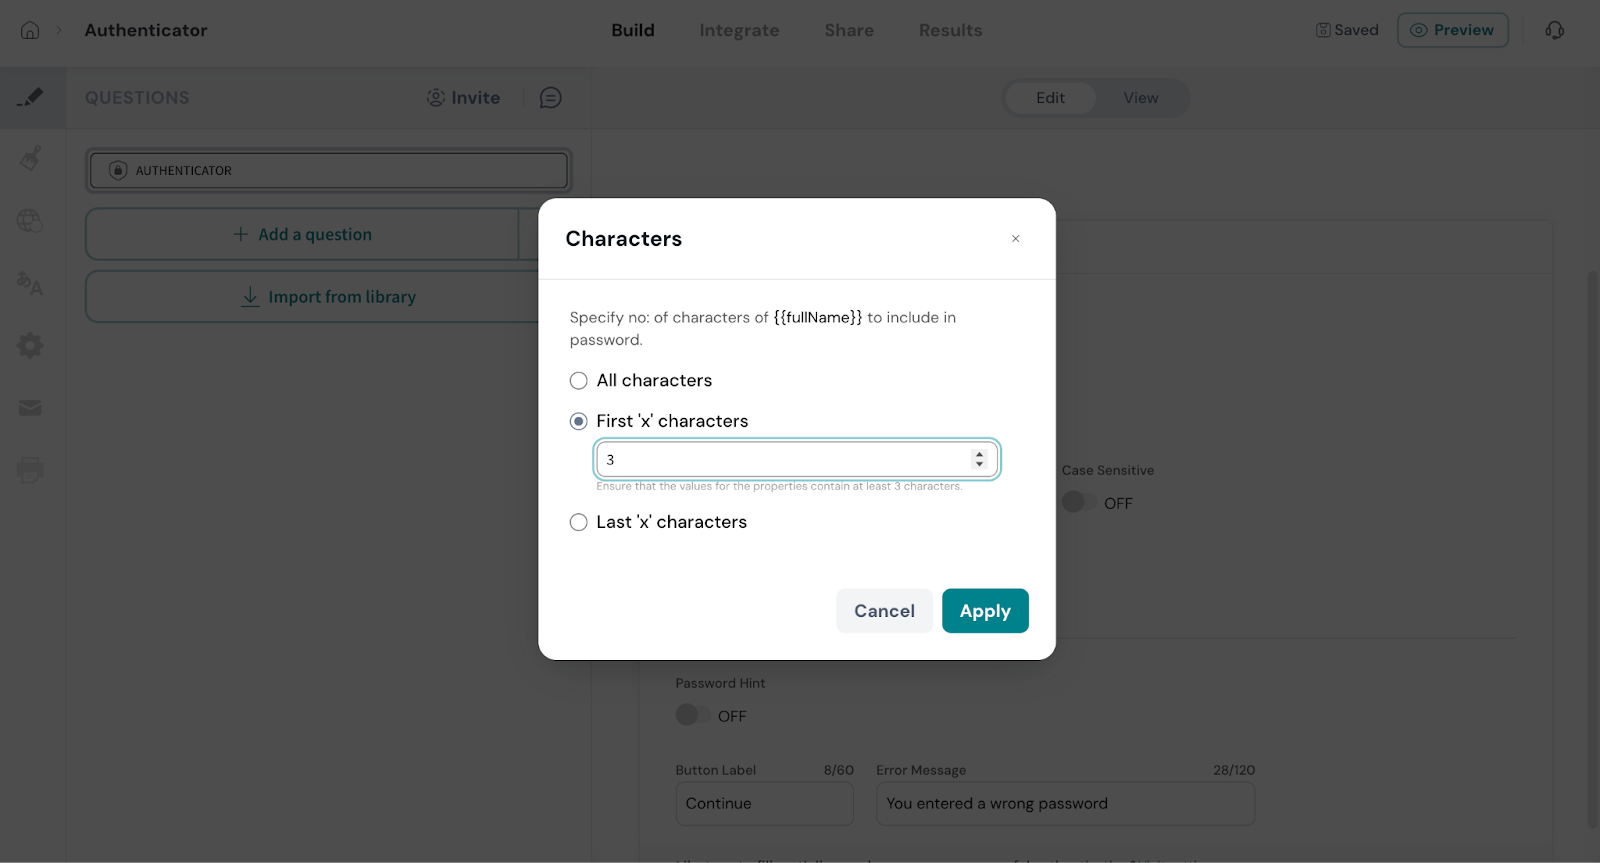Select the pencil build icon in sidebar
1600x863 pixels.
pos(31,97)
